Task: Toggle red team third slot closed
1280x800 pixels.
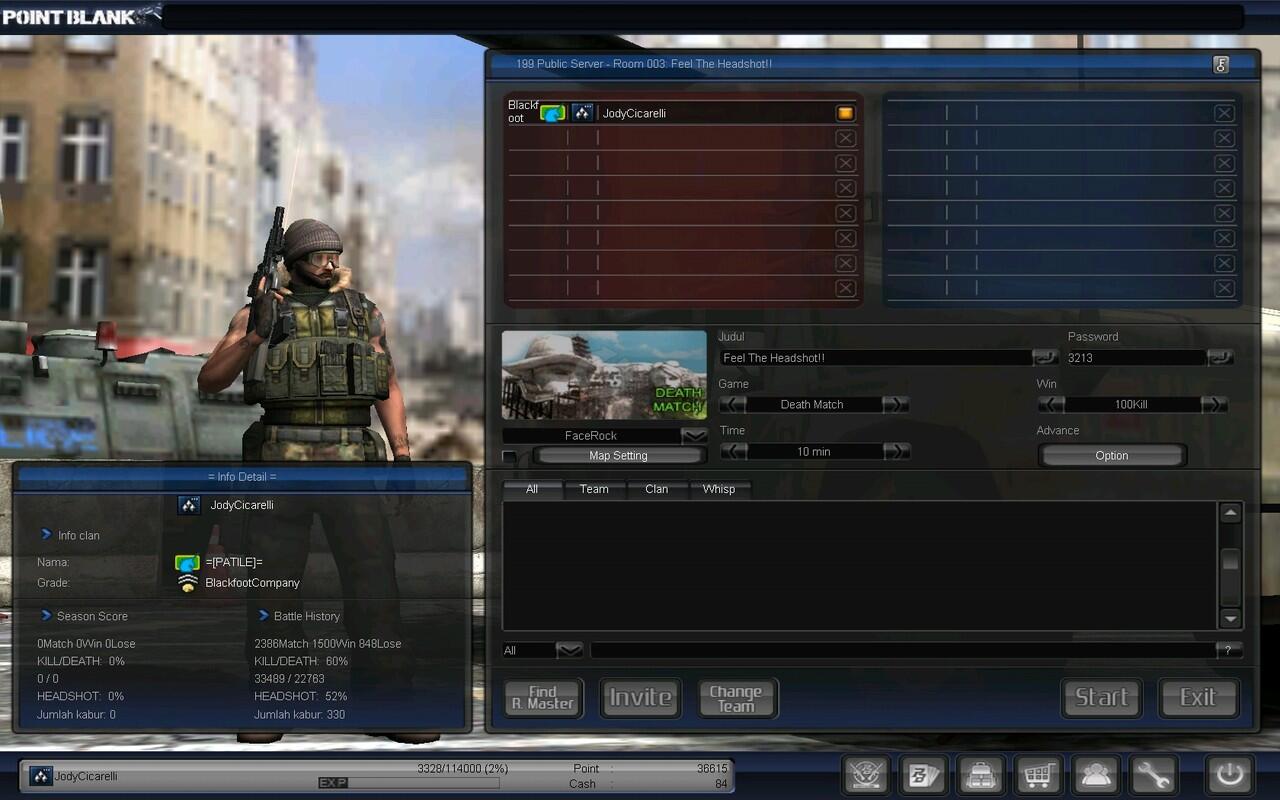Action: click(845, 163)
